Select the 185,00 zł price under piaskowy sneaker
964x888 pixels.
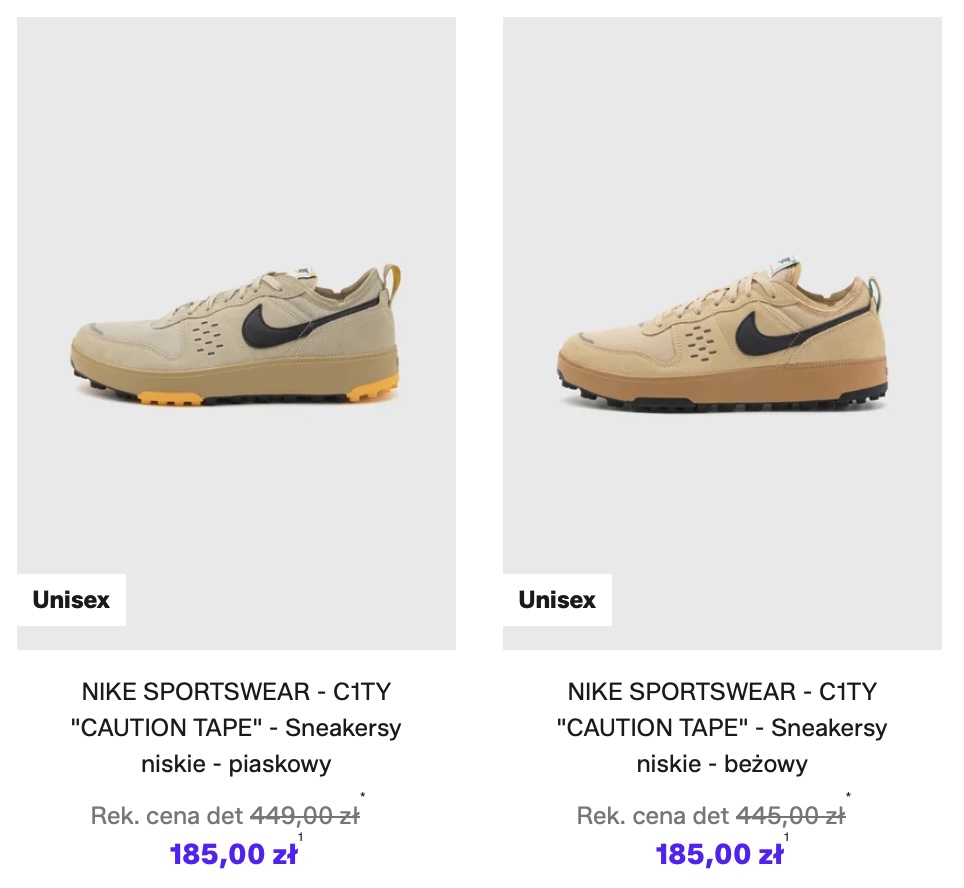click(x=233, y=855)
